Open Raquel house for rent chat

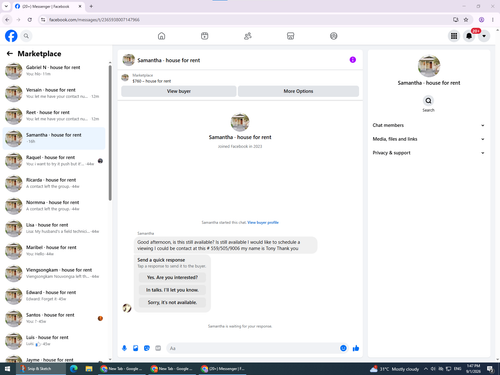(x=54, y=161)
